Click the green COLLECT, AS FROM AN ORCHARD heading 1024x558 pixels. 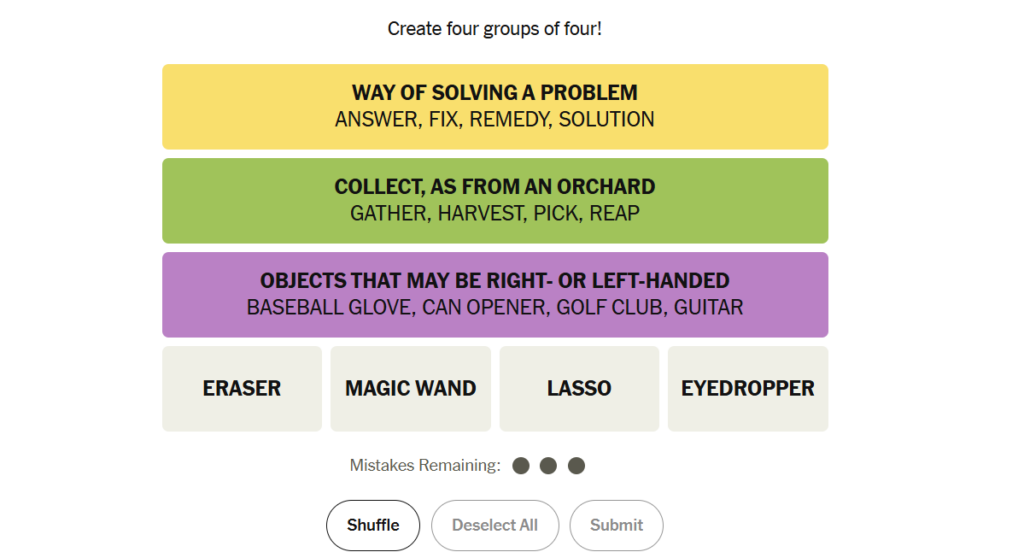[x=495, y=187]
